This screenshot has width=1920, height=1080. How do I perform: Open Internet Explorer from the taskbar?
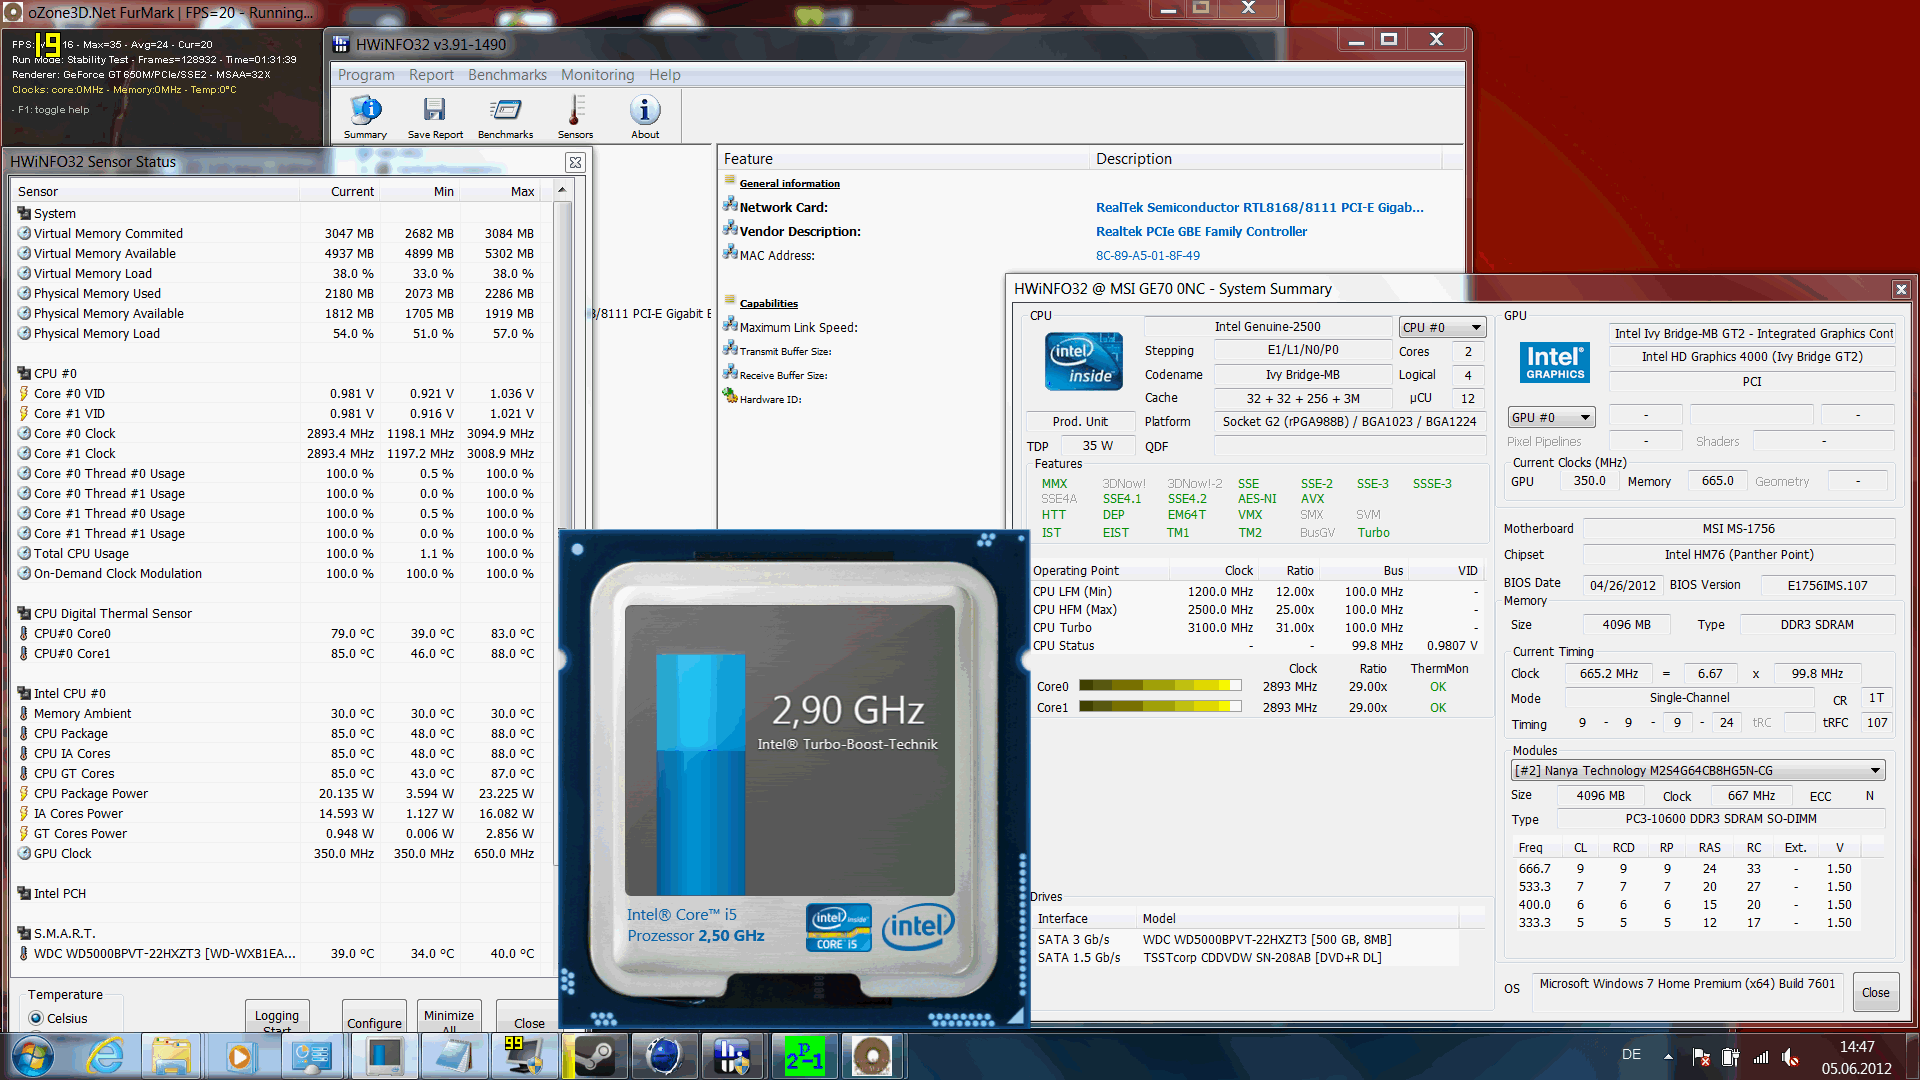pyautogui.click(x=105, y=1056)
